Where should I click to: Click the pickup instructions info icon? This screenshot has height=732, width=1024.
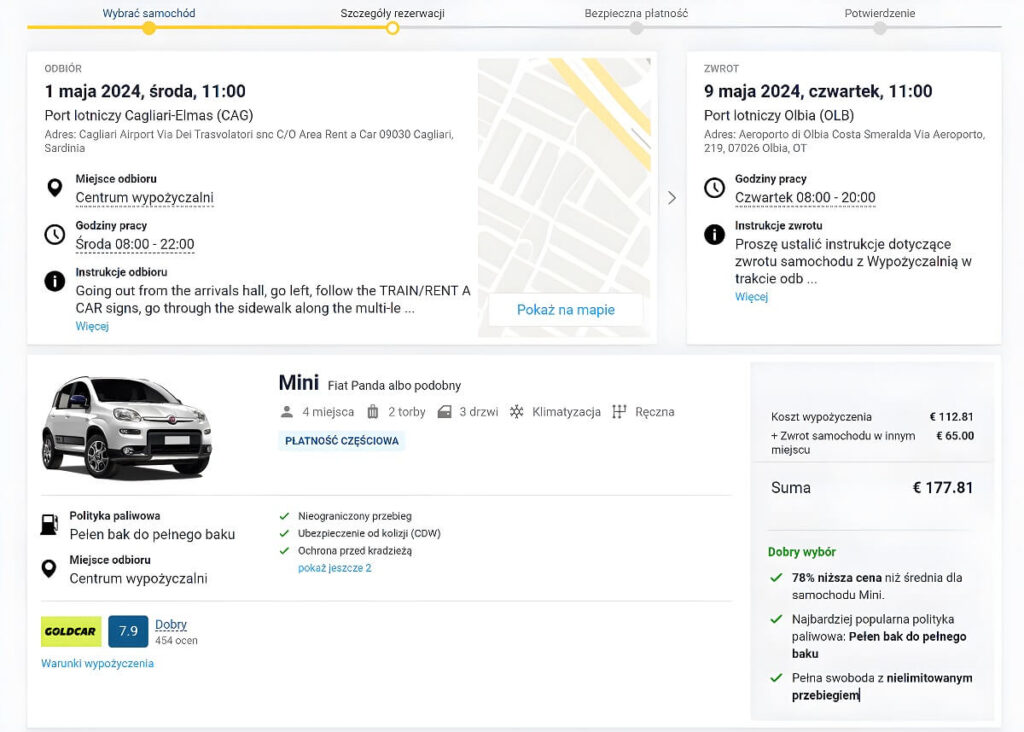coord(54,281)
